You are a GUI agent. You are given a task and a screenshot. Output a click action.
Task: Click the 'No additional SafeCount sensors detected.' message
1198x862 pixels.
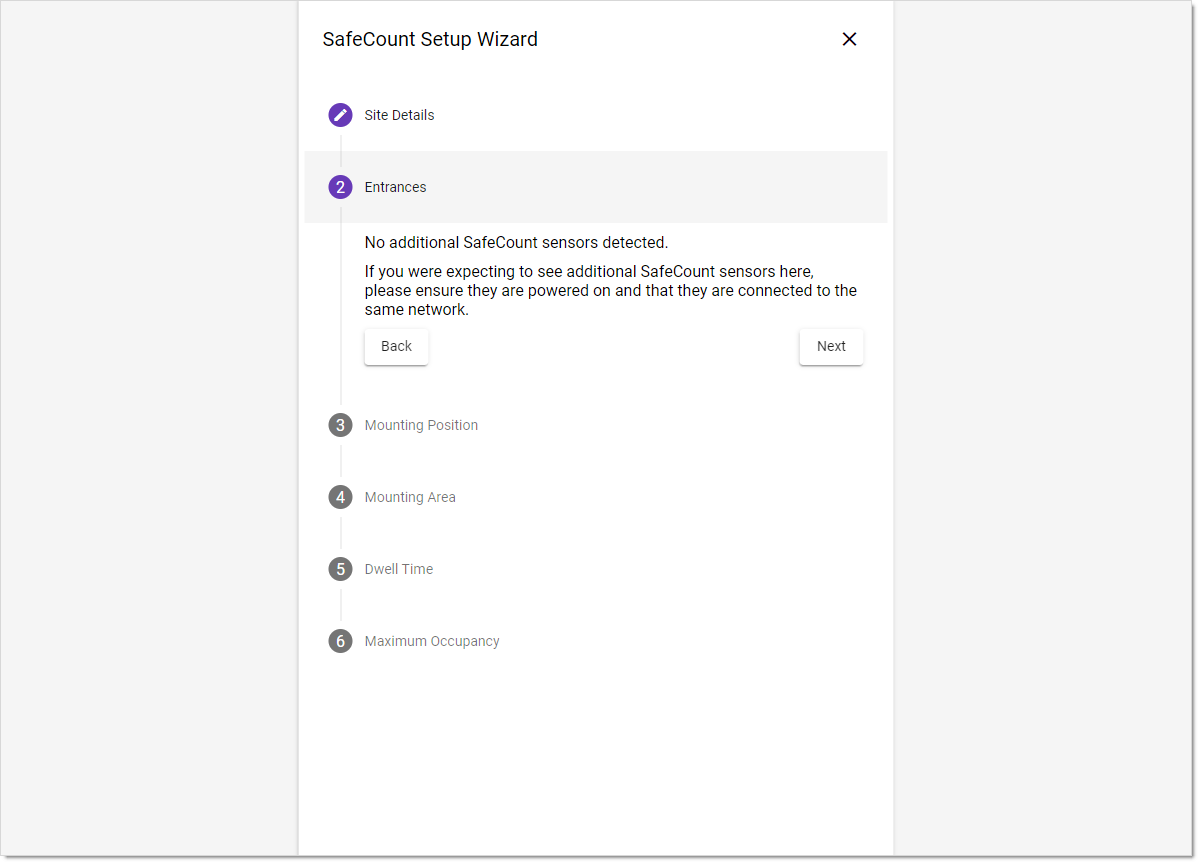pyautogui.click(x=516, y=243)
